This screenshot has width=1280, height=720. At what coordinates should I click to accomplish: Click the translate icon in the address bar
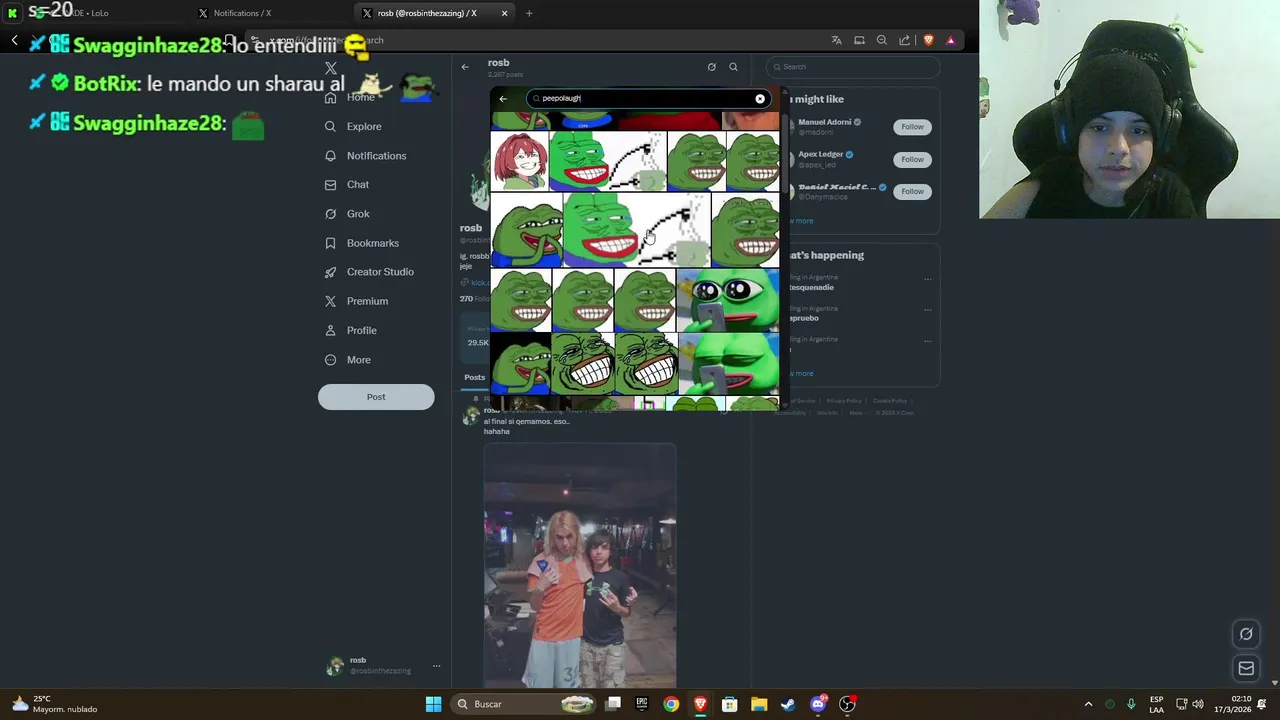point(836,40)
